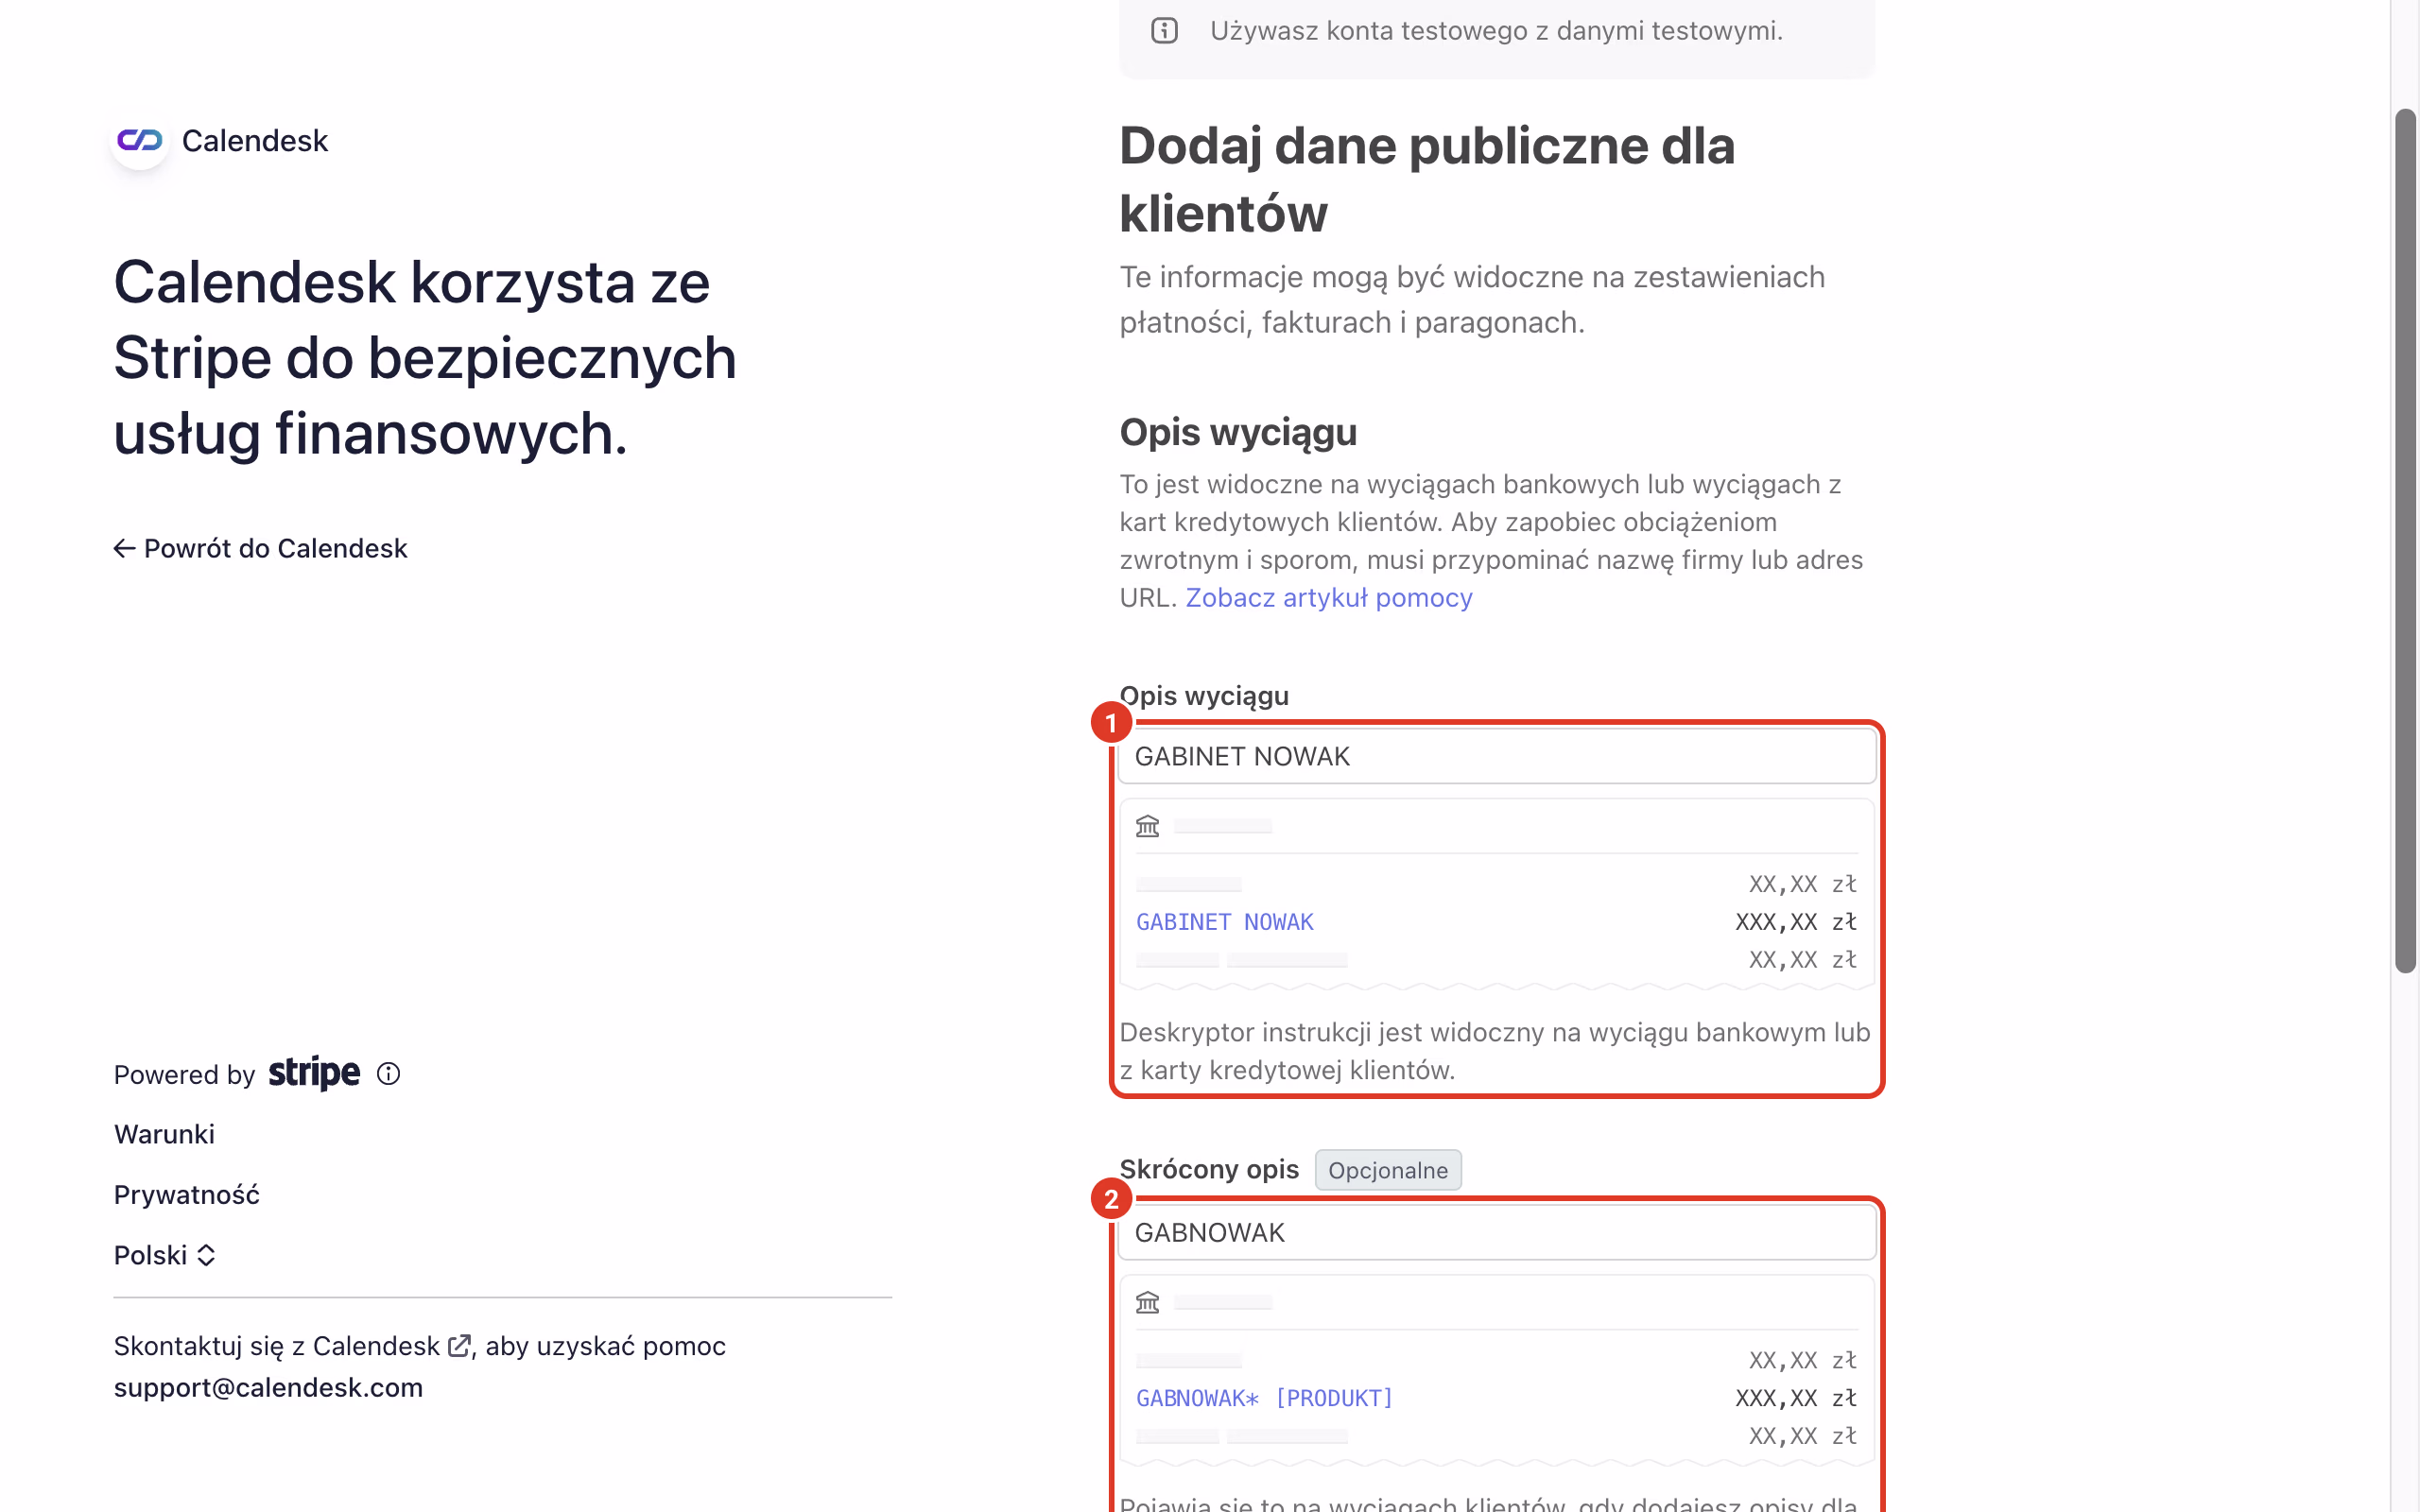The width and height of the screenshot is (2420, 1512).
Task: Click the back arrow before Powrót do Calendesk
Action: point(124,548)
